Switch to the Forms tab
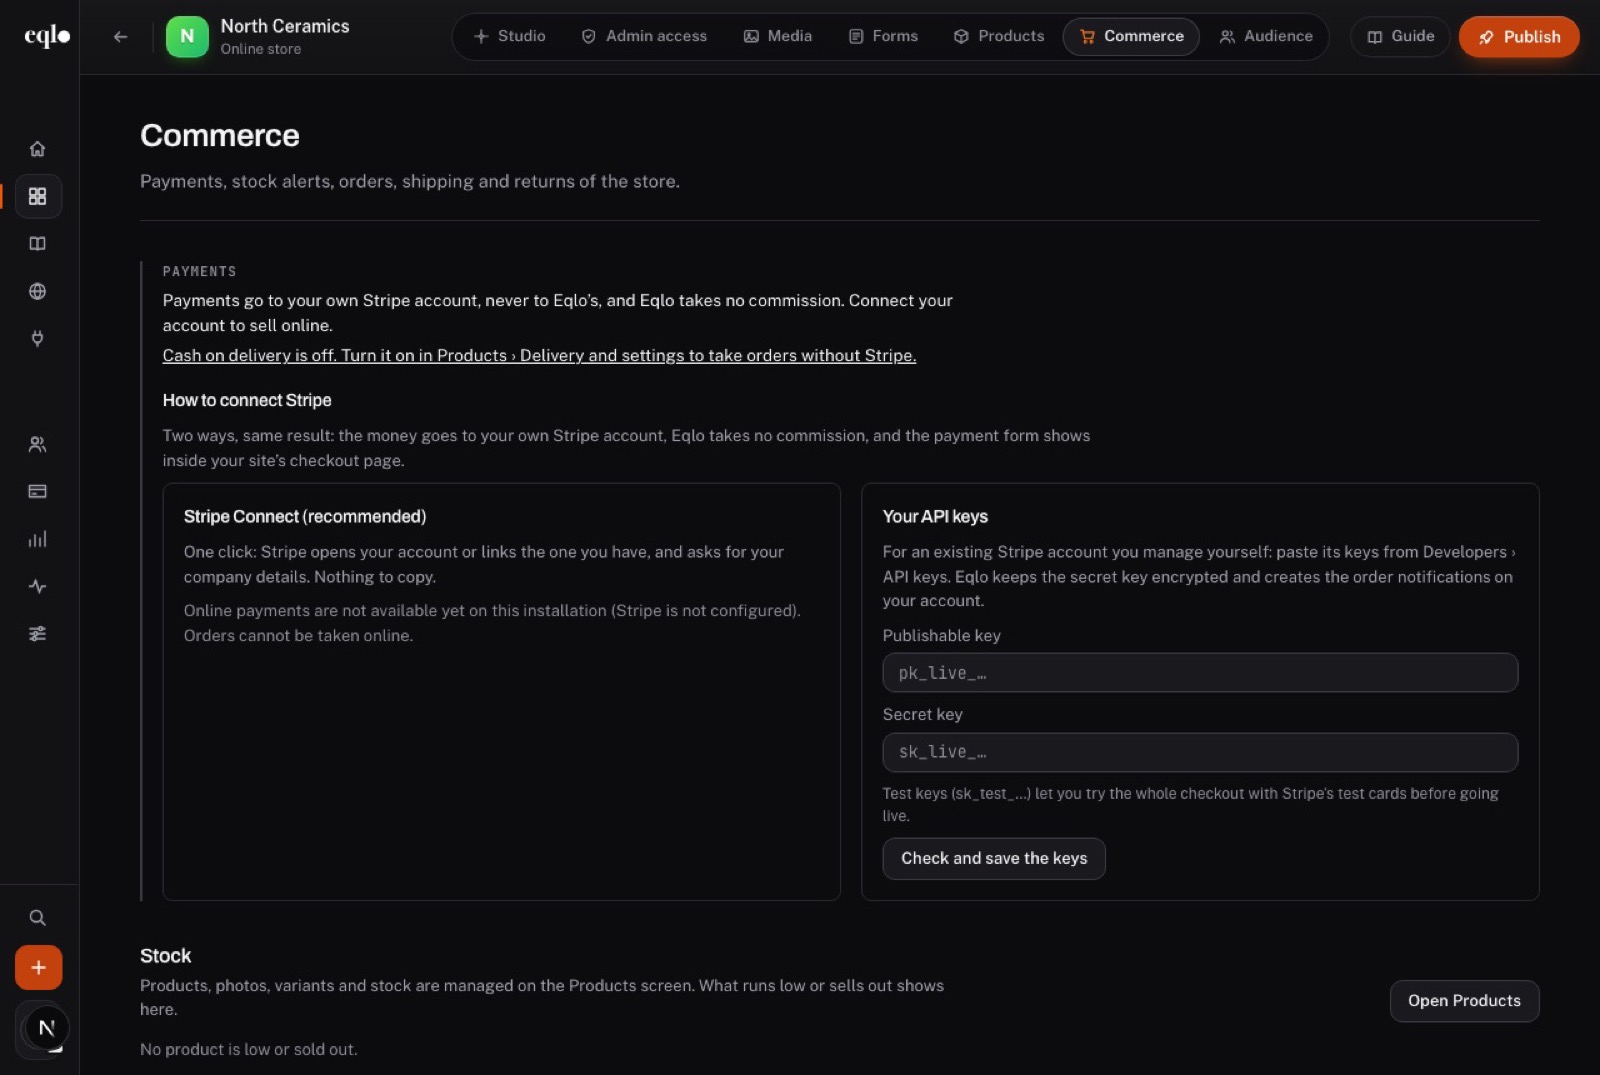Image resolution: width=1600 pixels, height=1075 pixels. [883, 36]
